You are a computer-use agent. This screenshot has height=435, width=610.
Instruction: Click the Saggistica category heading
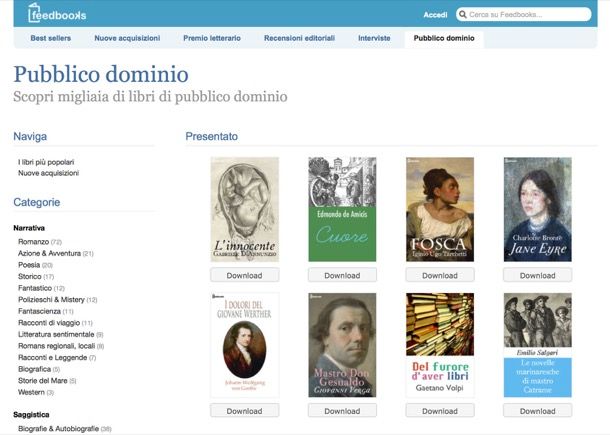(31, 414)
